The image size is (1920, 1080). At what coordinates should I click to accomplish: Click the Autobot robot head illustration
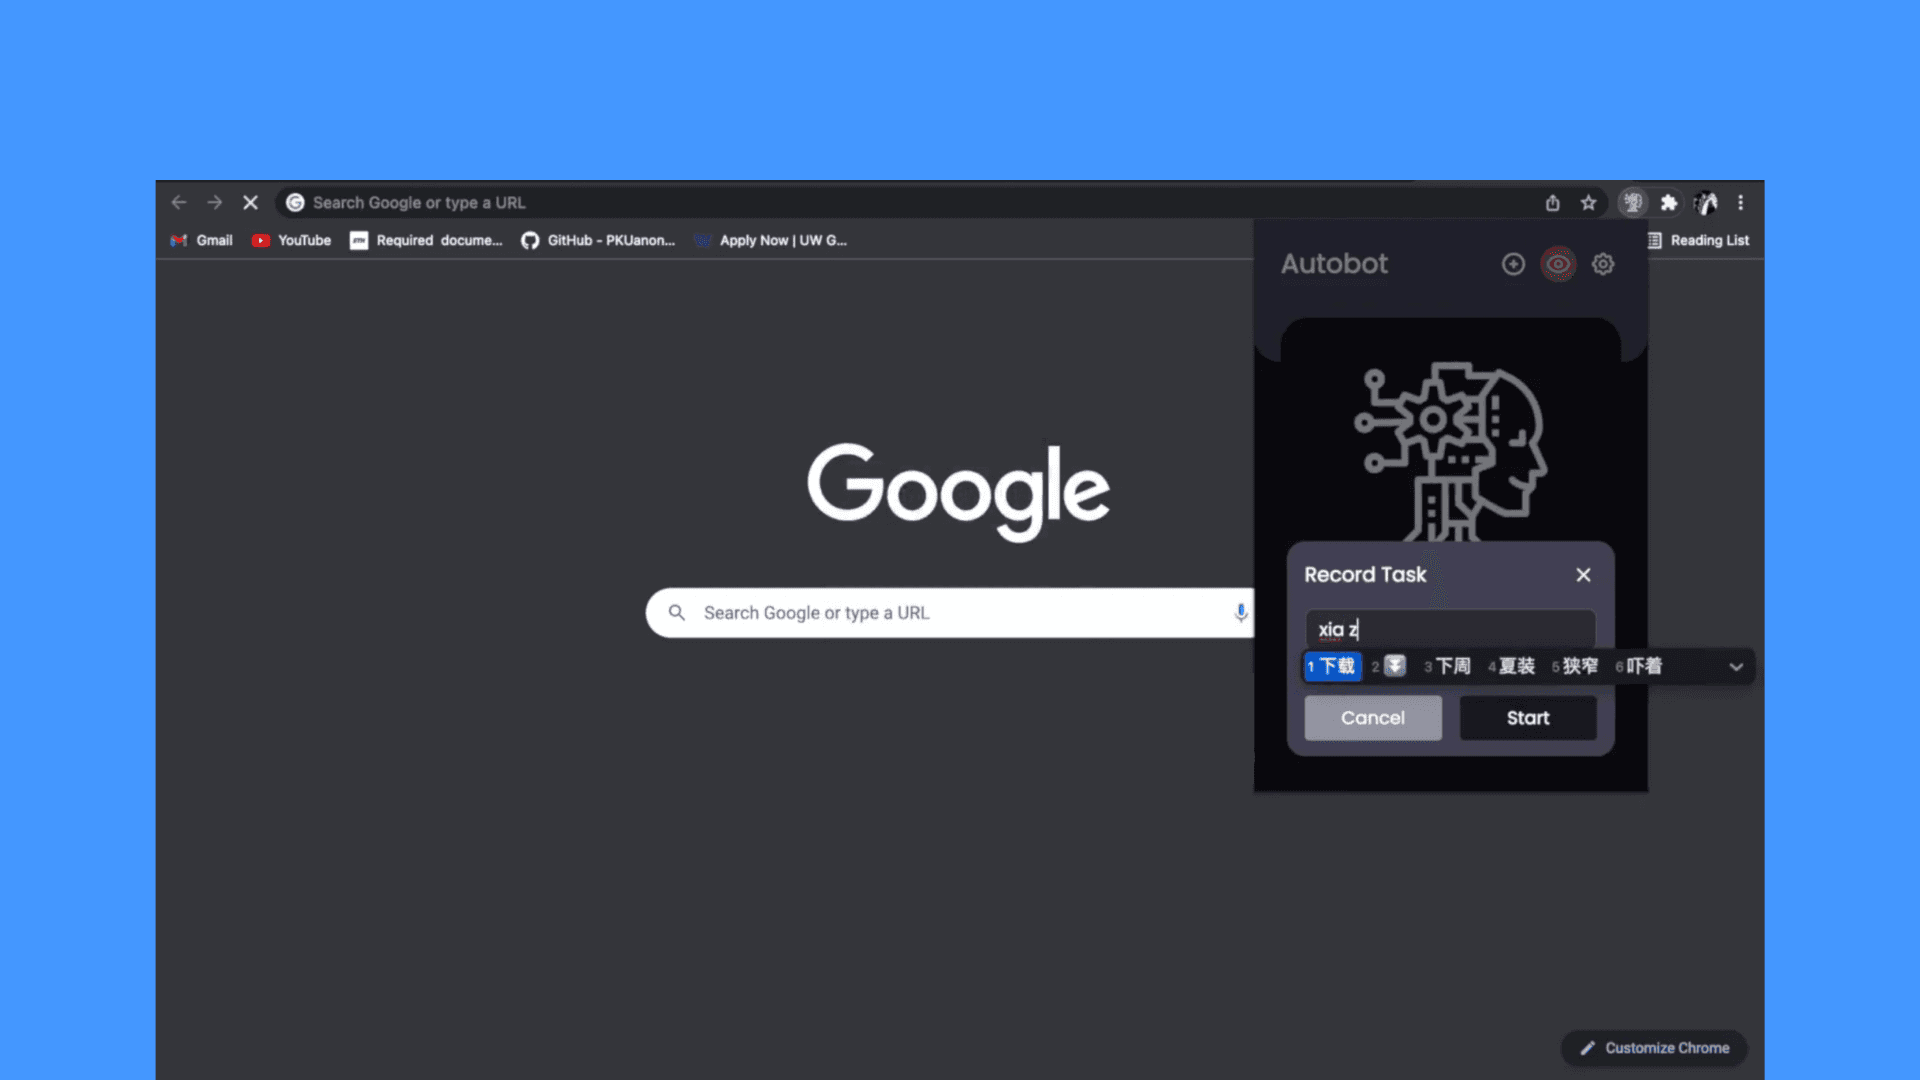pyautogui.click(x=1450, y=452)
